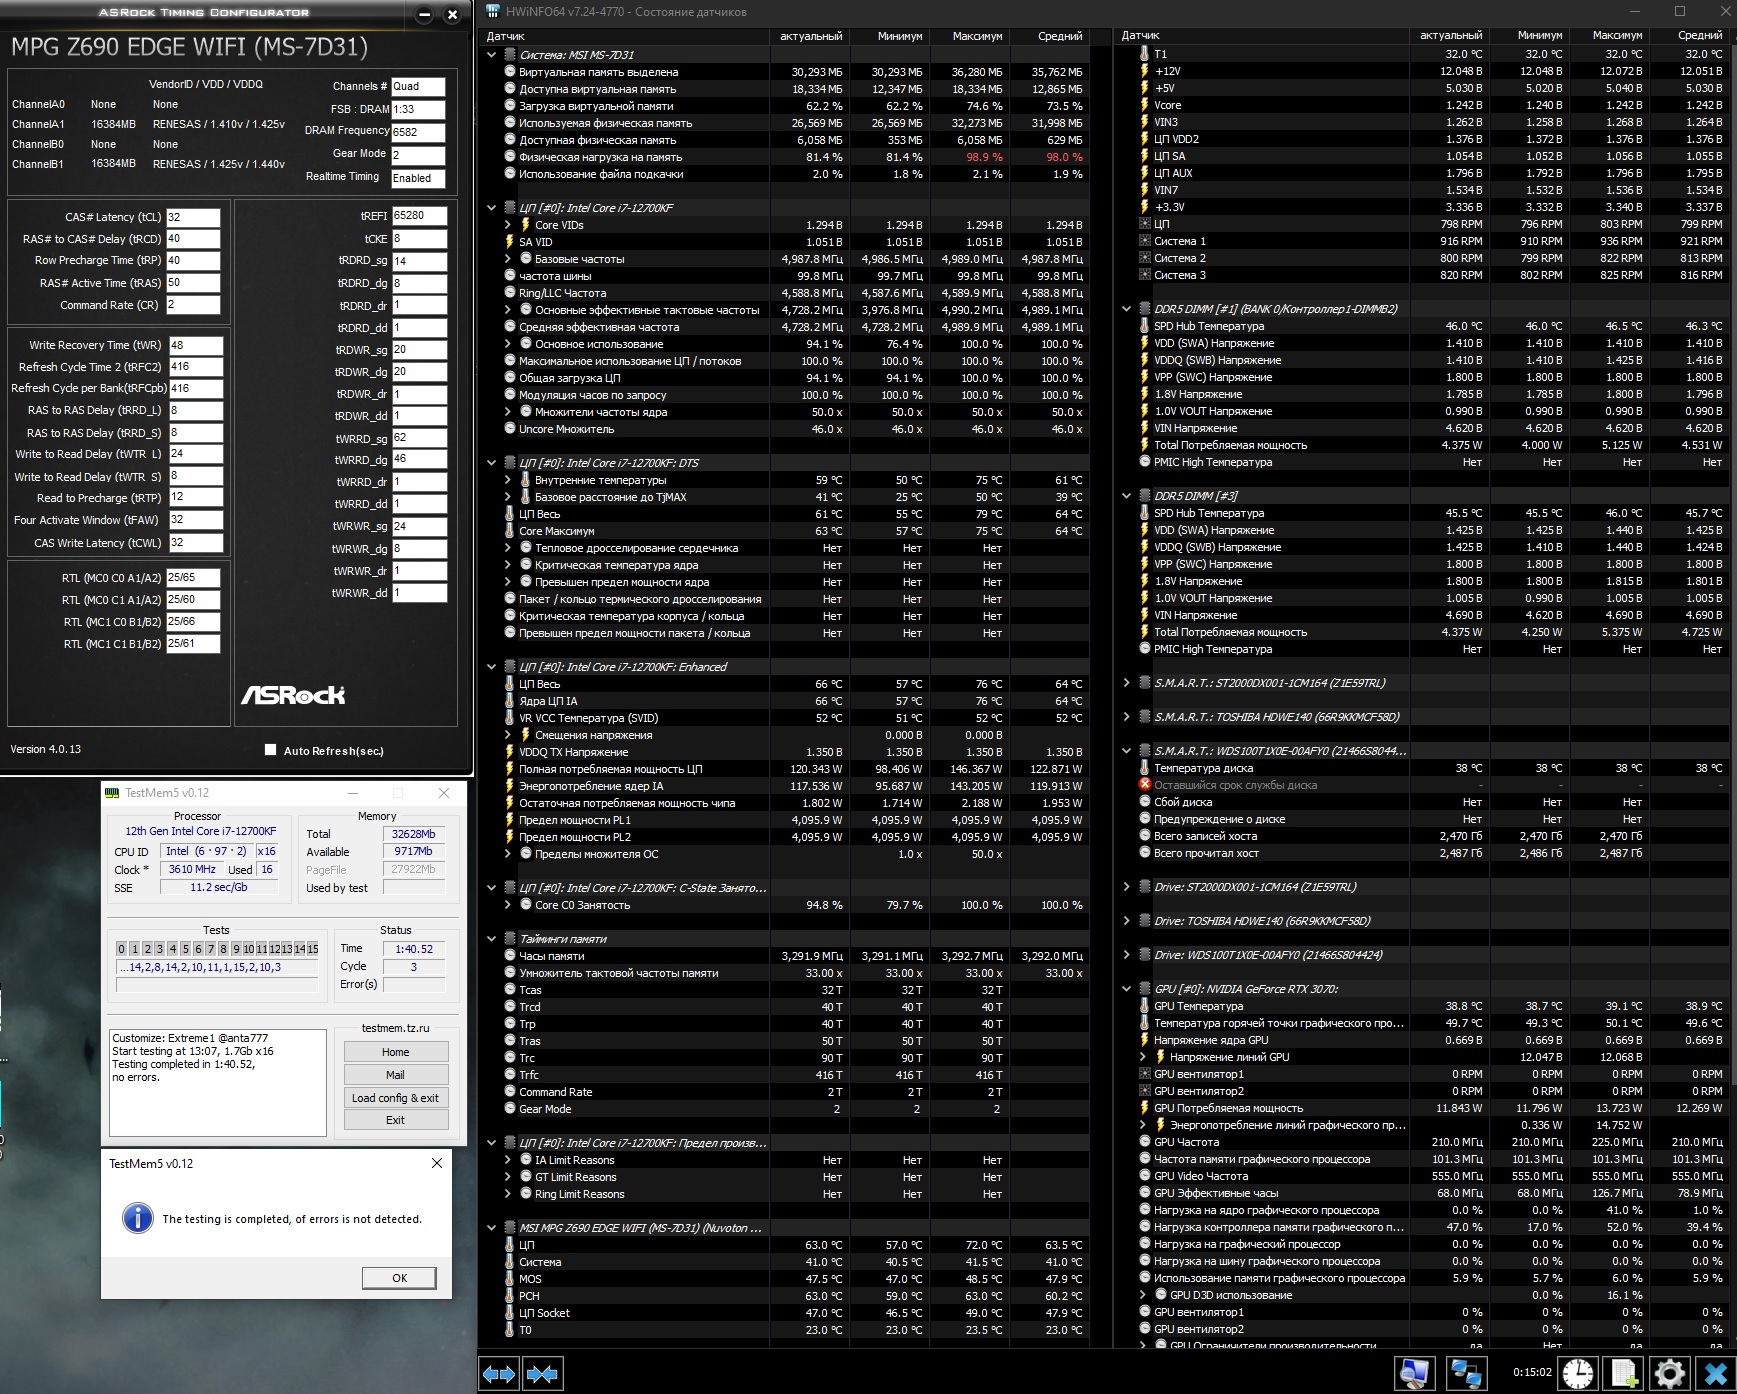Click the icon beside 'Gear Mode' sensor row
Screen dimensions: 1737x1394
tap(510, 1109)
